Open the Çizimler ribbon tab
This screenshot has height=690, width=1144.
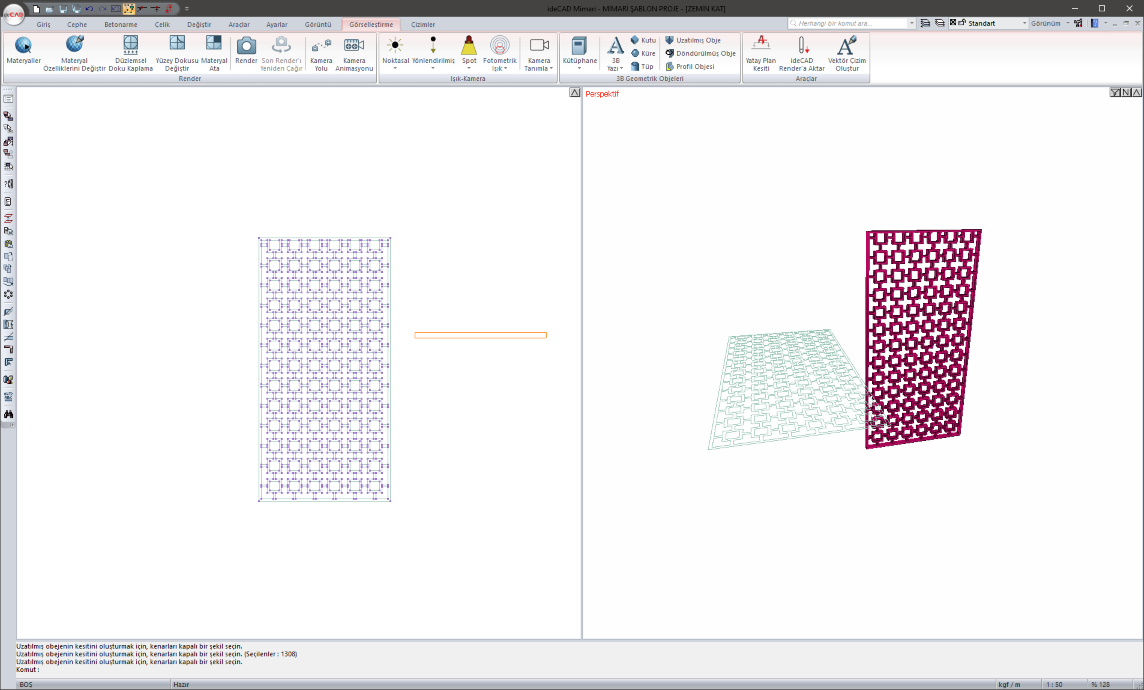pyautogui.click(x=423, y=24)
